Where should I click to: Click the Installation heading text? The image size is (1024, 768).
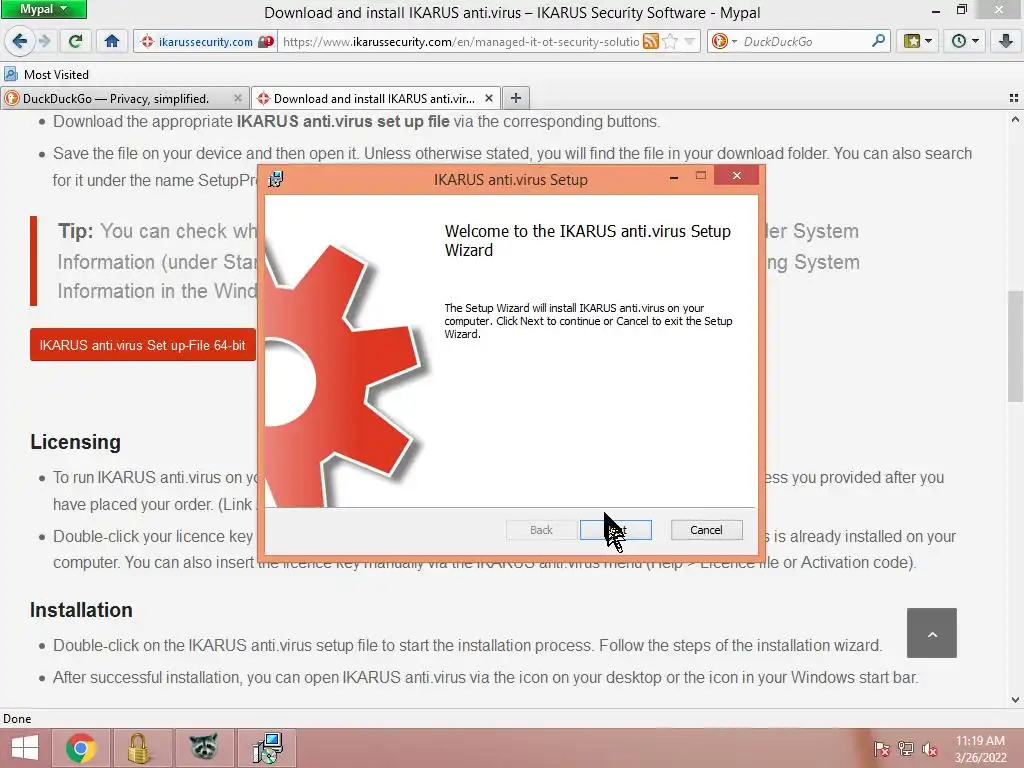tap(81, 610)
